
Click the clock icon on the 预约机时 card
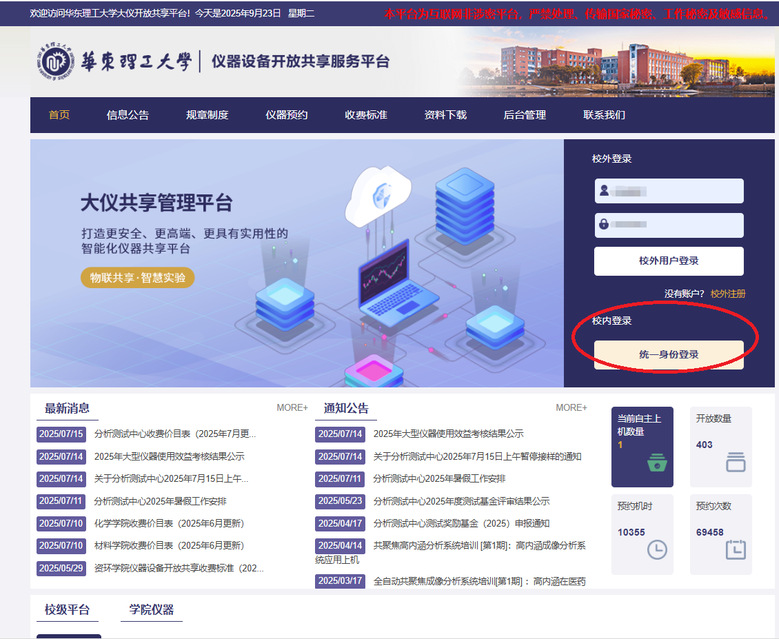click(x=656, y=549)
